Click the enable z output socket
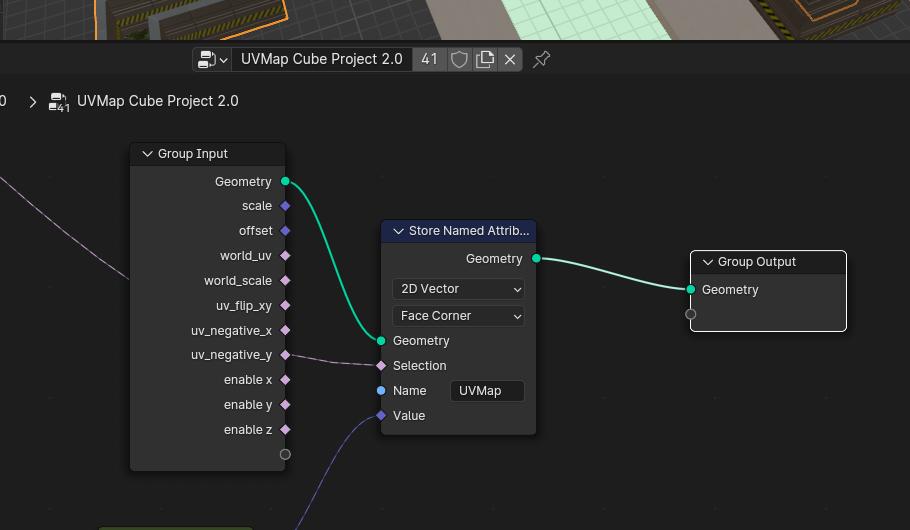The image size is (910, 530). 285,430
